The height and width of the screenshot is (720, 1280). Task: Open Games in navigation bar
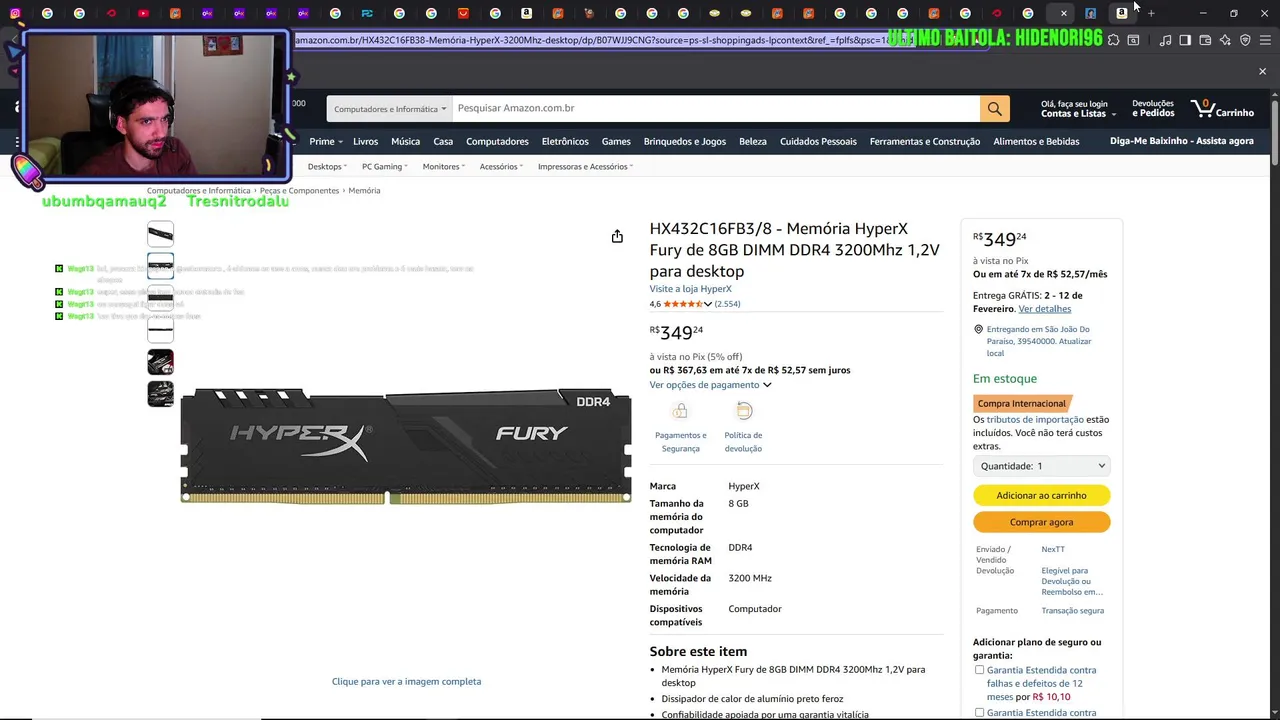coord(616,141)
